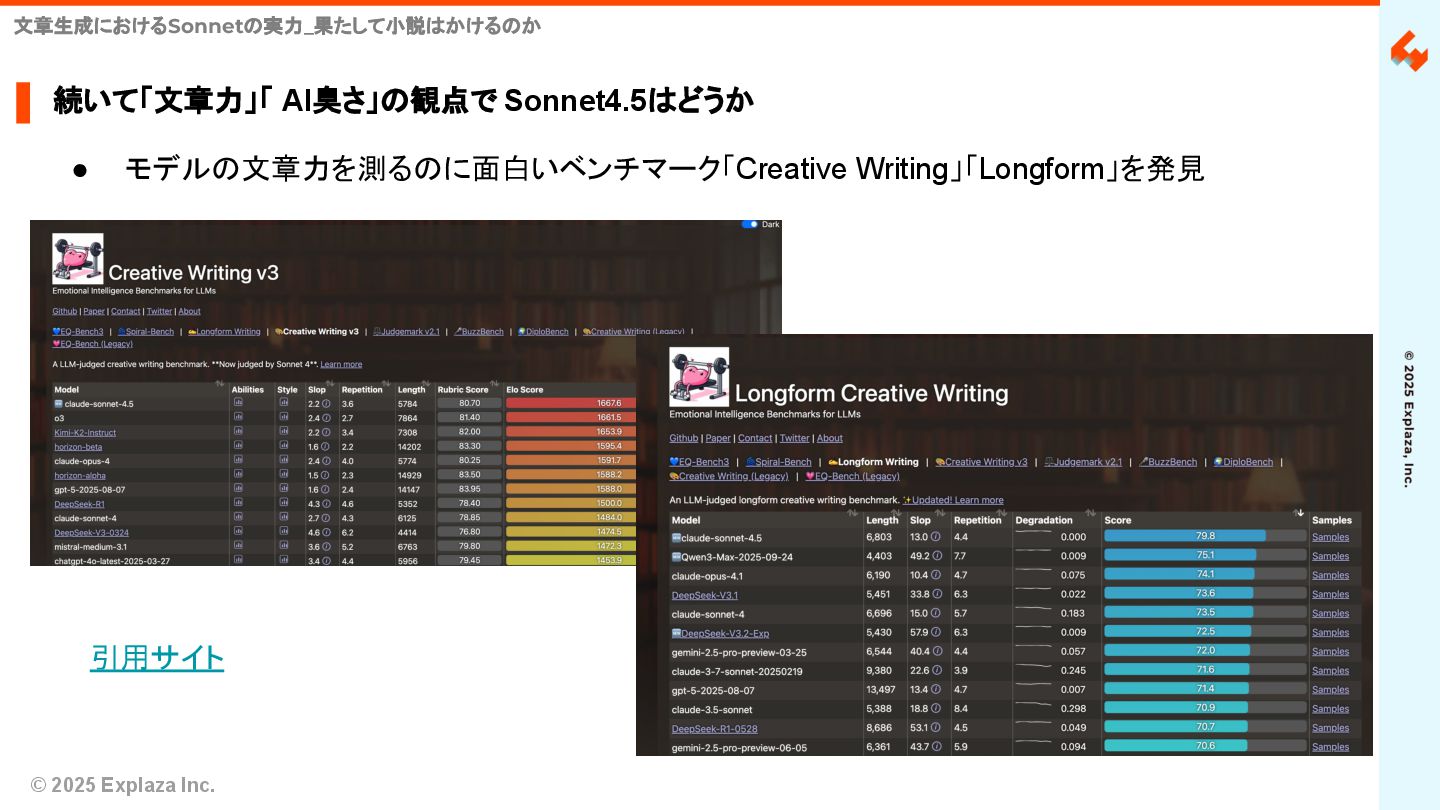Open Style chart icon for horizon-beta

click(284, 446)
